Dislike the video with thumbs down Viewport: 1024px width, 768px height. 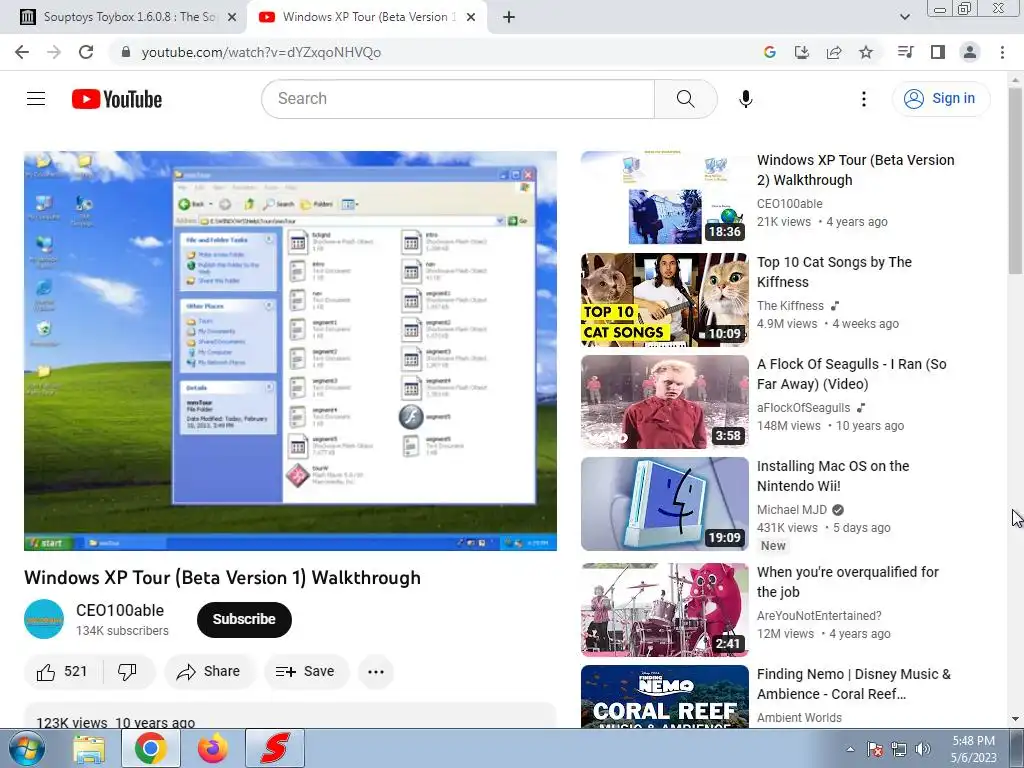pos(127,671)
